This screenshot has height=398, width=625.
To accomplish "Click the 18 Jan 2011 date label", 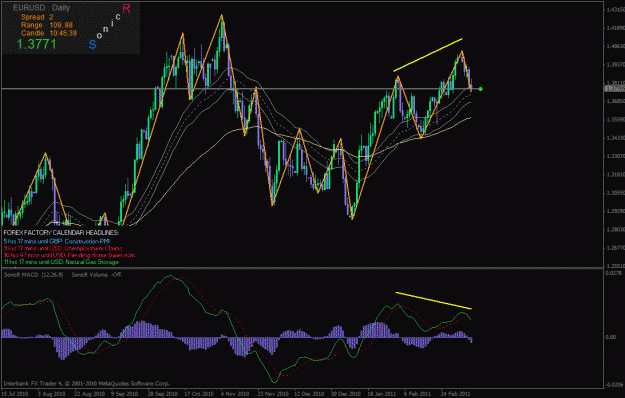I will [x=381, y=394].
